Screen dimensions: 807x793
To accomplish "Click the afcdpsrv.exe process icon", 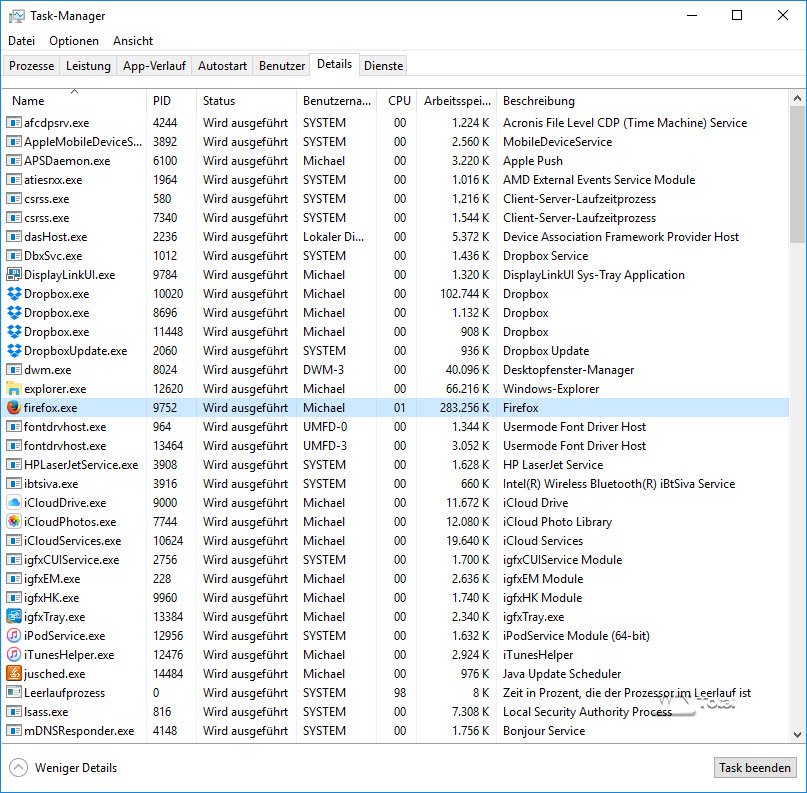I will (14, 123).
